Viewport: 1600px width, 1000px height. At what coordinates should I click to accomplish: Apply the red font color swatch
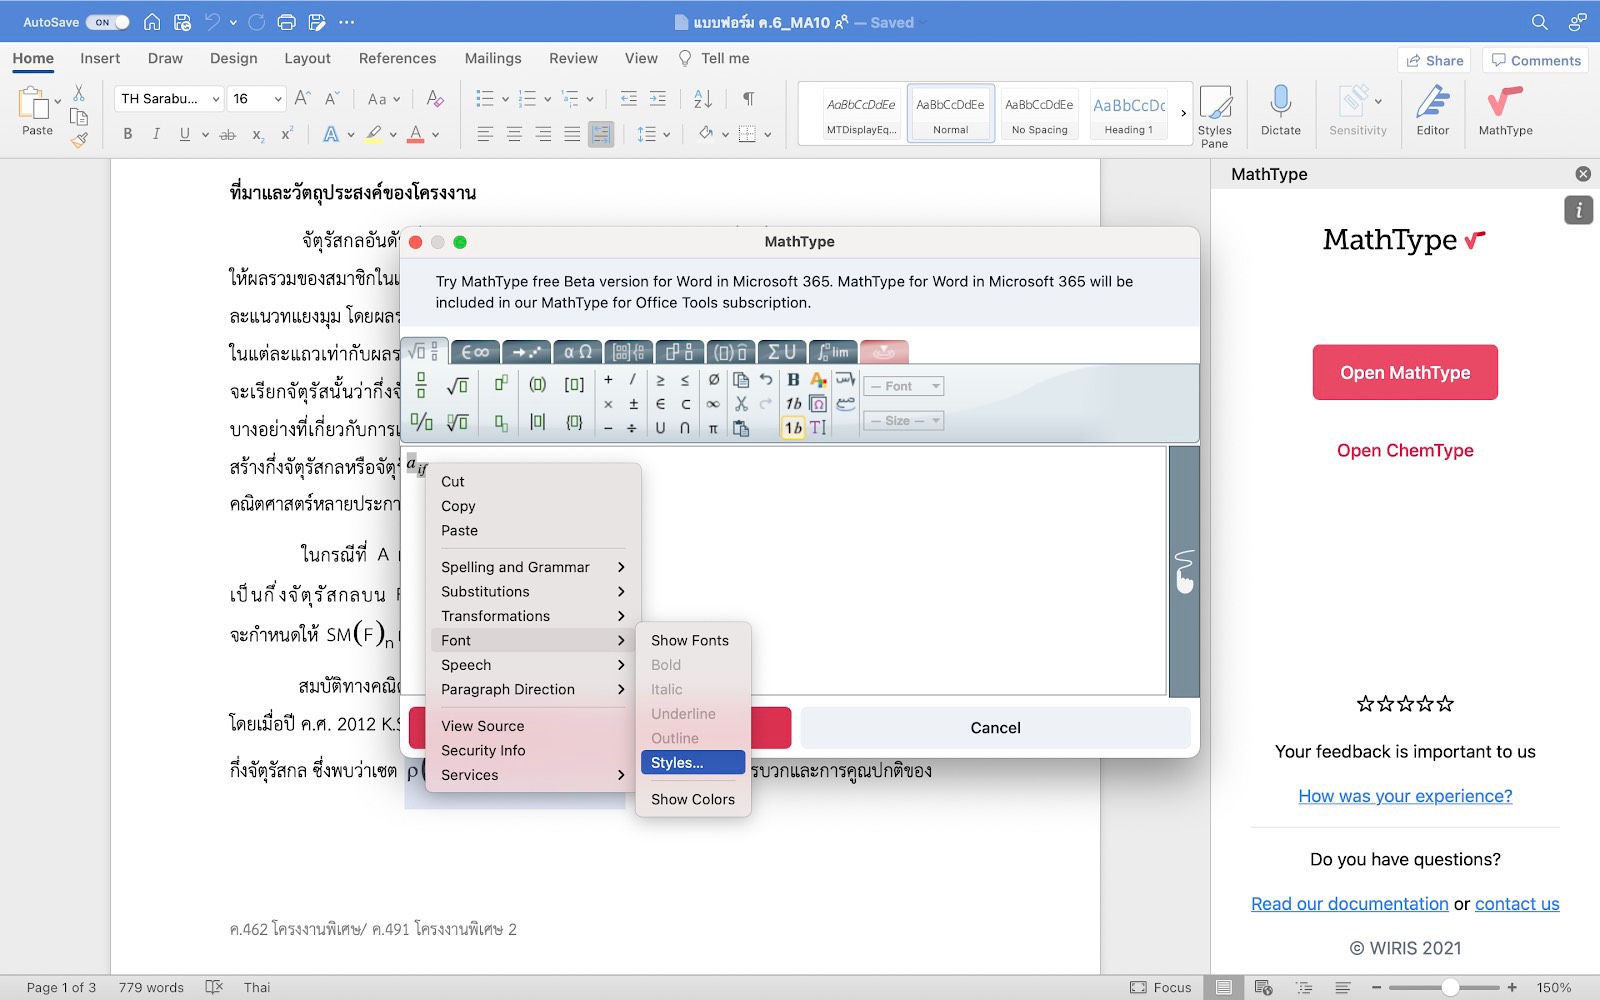(x=416, y=134)
